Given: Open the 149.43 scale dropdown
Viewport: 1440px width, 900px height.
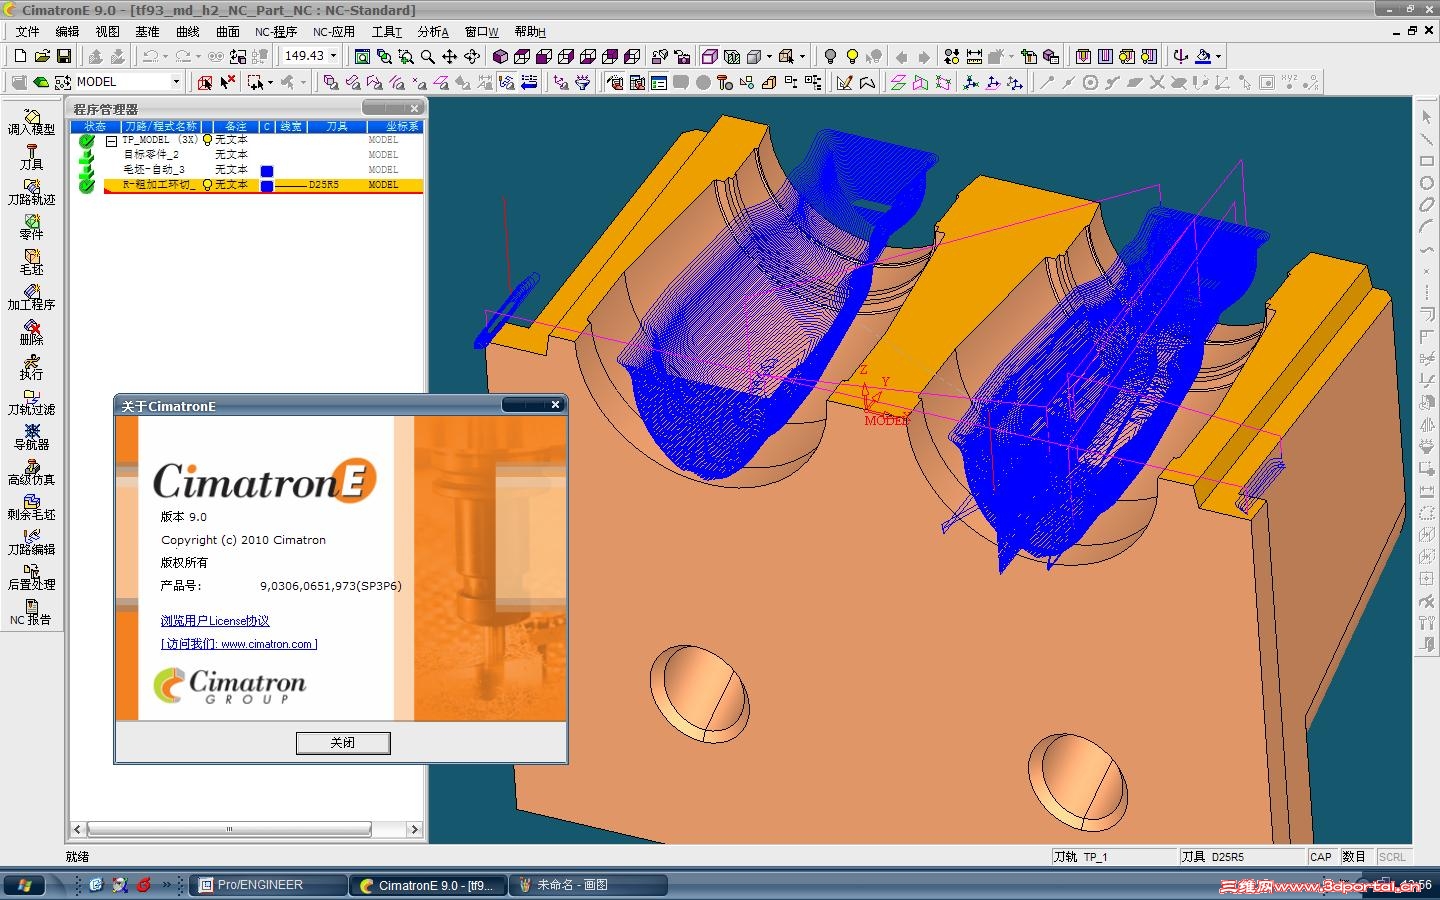Looking at the screenshot, I should (333, 56).
